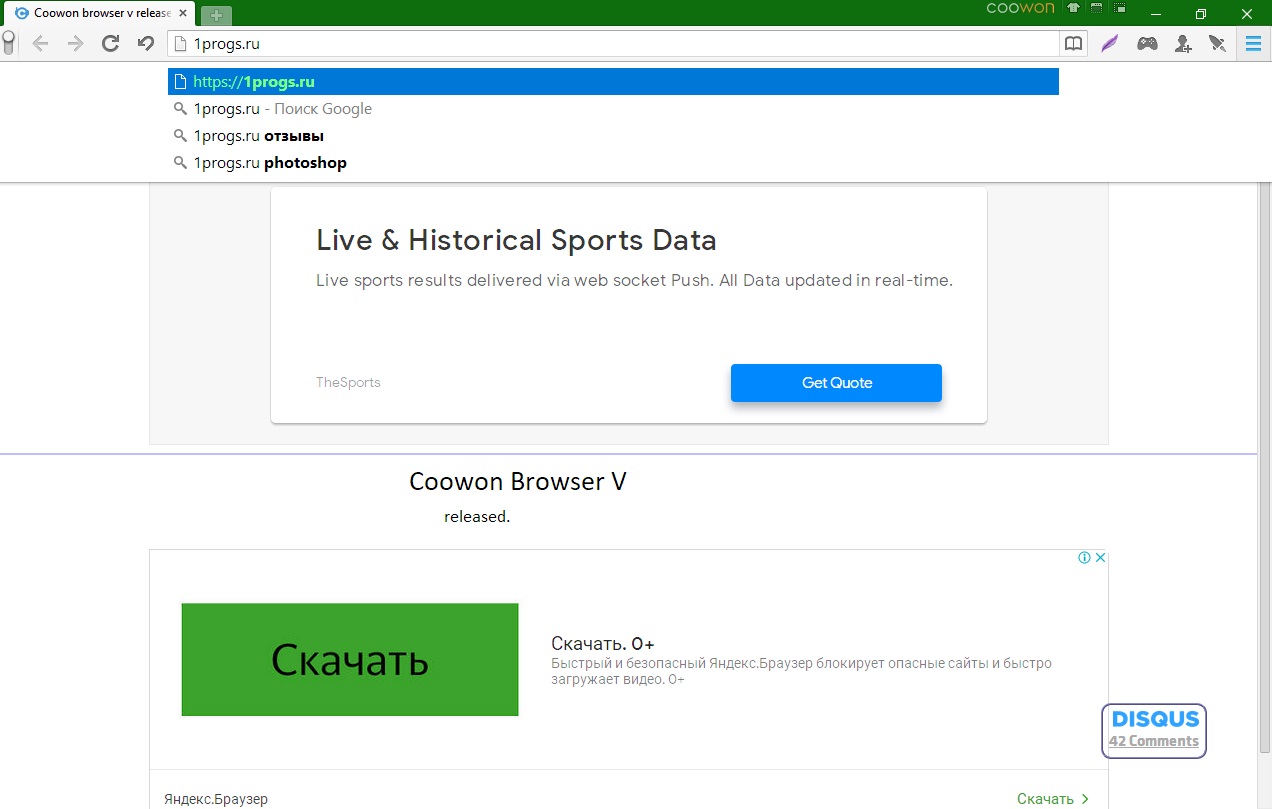Click the green Скачать link at ad bottom

[x=1053, y=798]
